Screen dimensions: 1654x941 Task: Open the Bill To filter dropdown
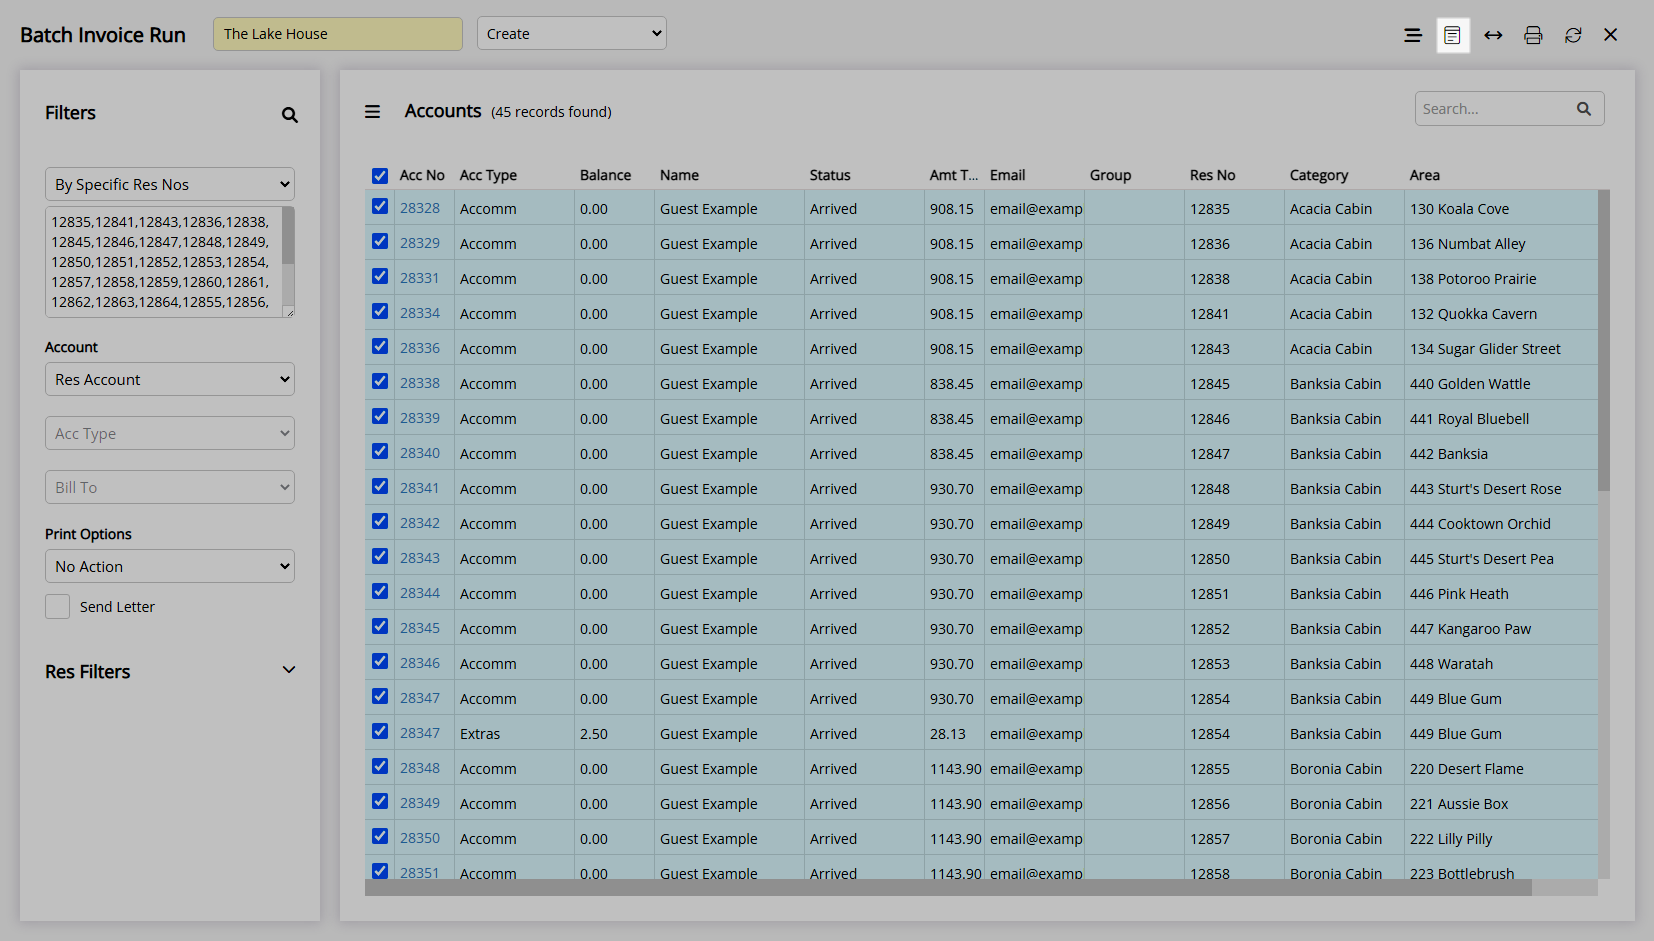click(x=170, y=487)
